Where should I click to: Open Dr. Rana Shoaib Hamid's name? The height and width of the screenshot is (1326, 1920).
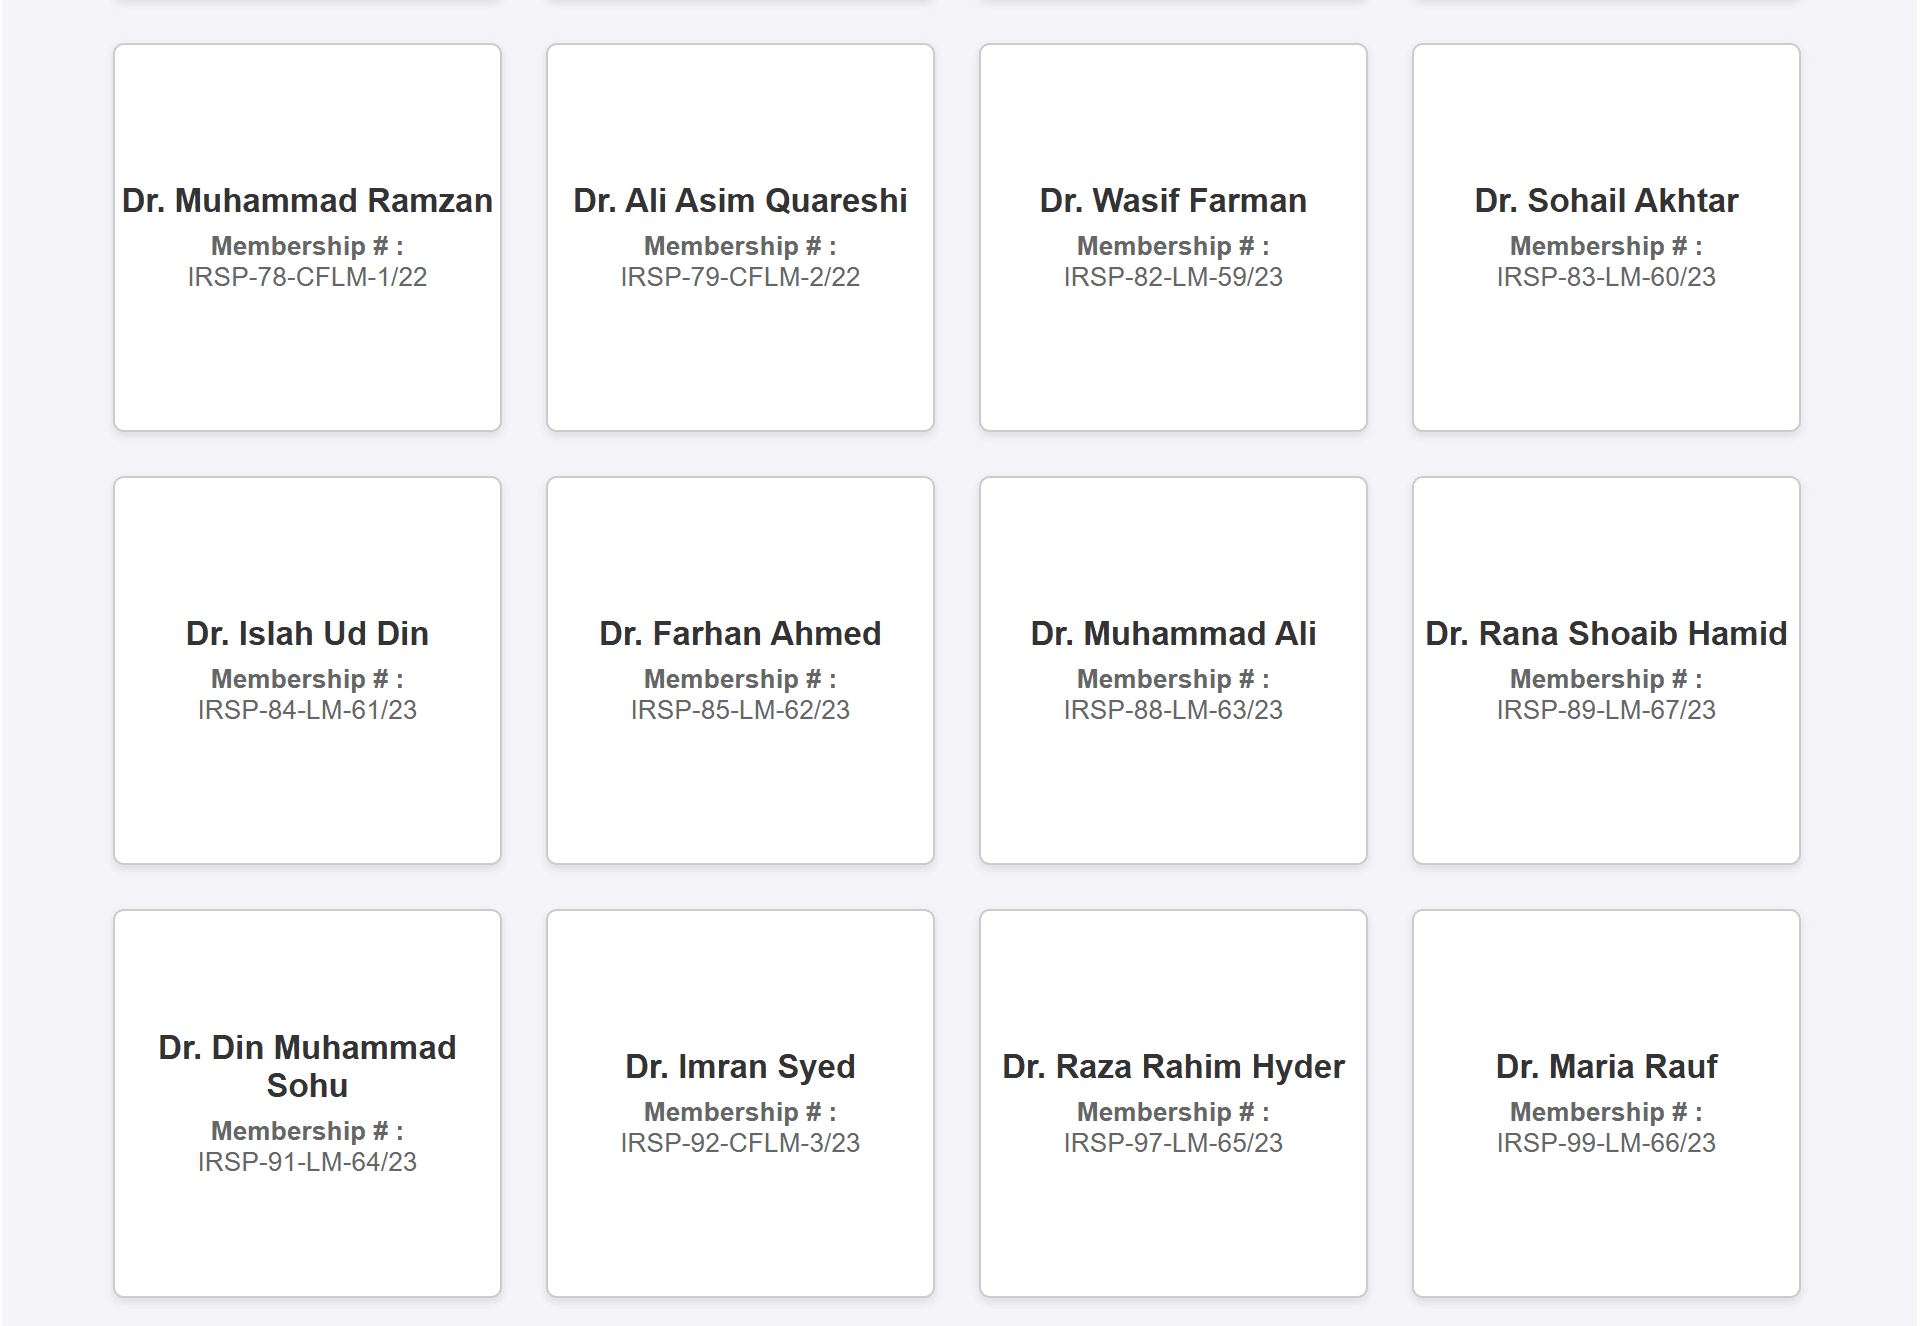click(1606, 634)
